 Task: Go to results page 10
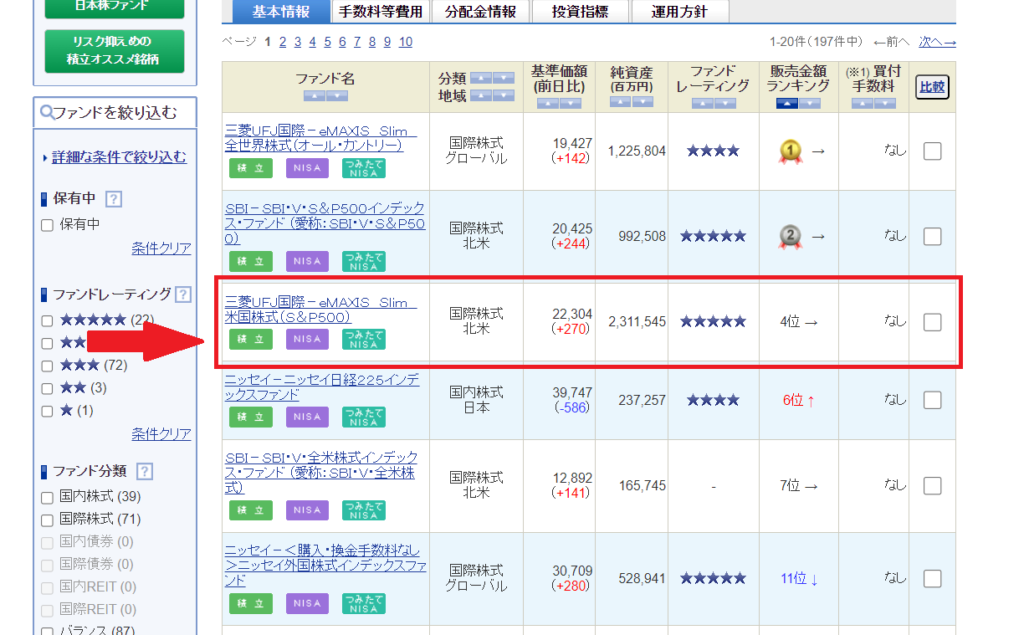[x=406, y=42]
